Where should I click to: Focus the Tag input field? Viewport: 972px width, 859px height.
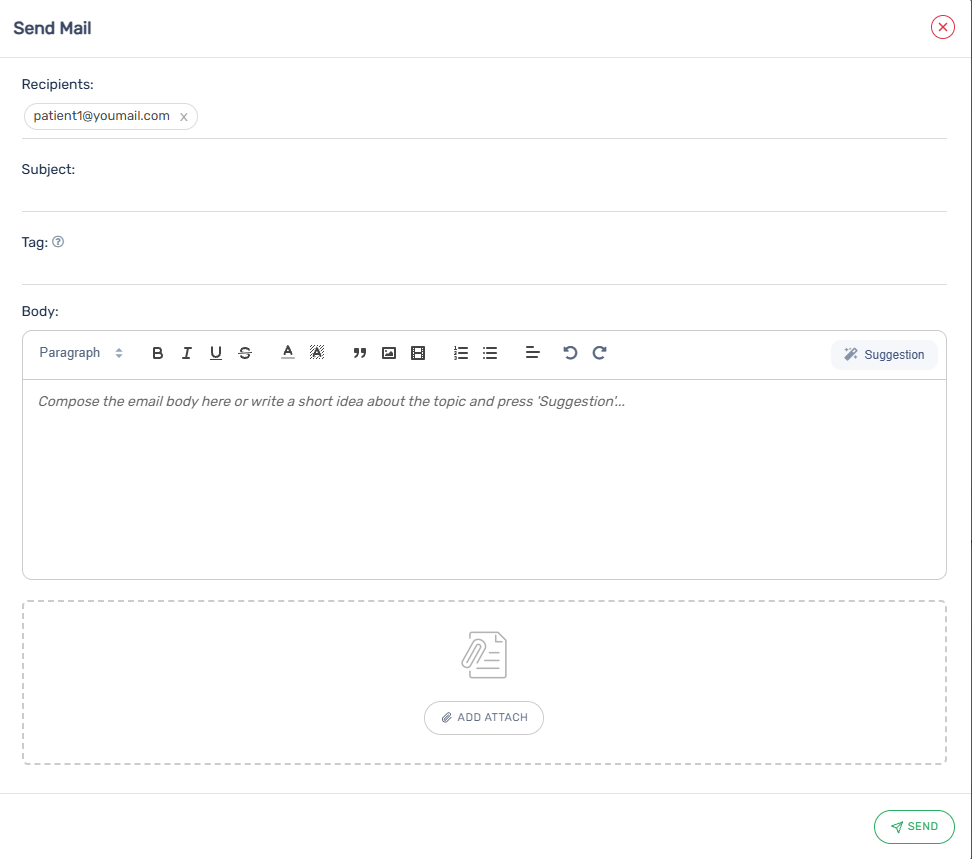(x=484, y=270)
